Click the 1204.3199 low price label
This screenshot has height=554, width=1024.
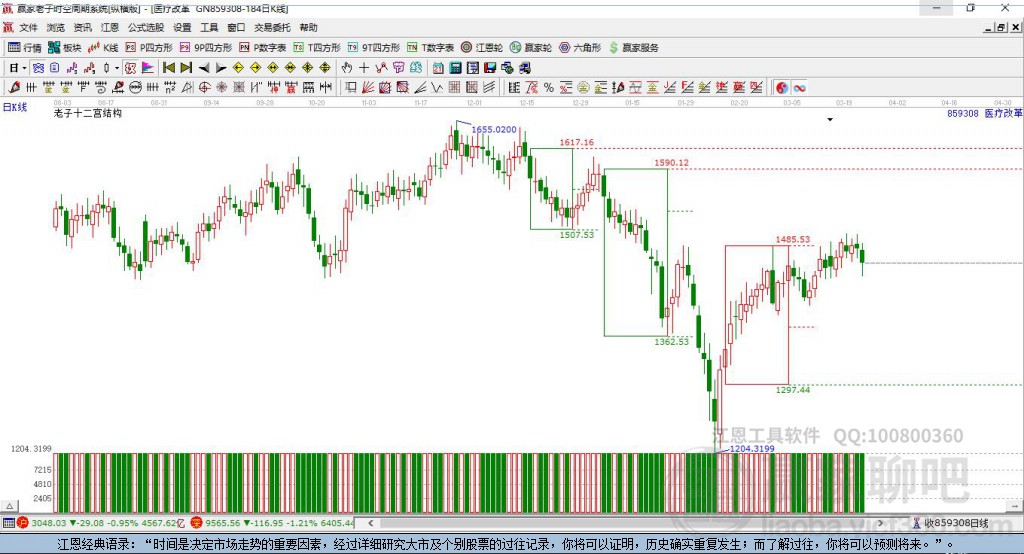coord(752,449)
